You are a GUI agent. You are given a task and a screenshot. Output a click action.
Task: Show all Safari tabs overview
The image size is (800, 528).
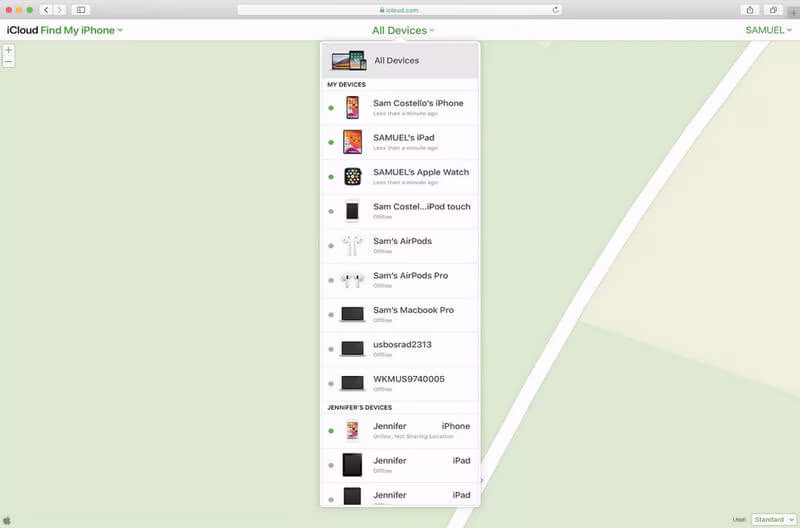pos(773,10)
